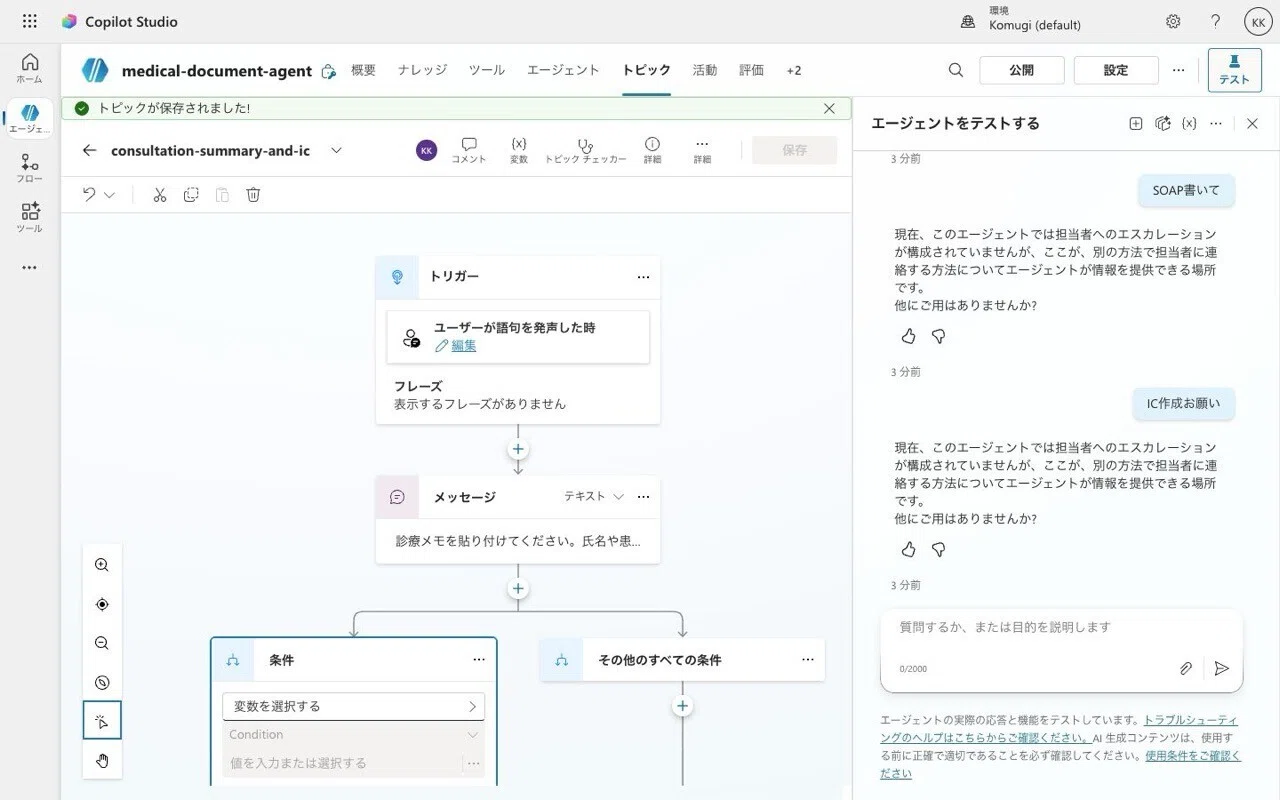This screenshot has width=1280, height=800.
Task: Switch to the 活動 tab
Action: 705,70
